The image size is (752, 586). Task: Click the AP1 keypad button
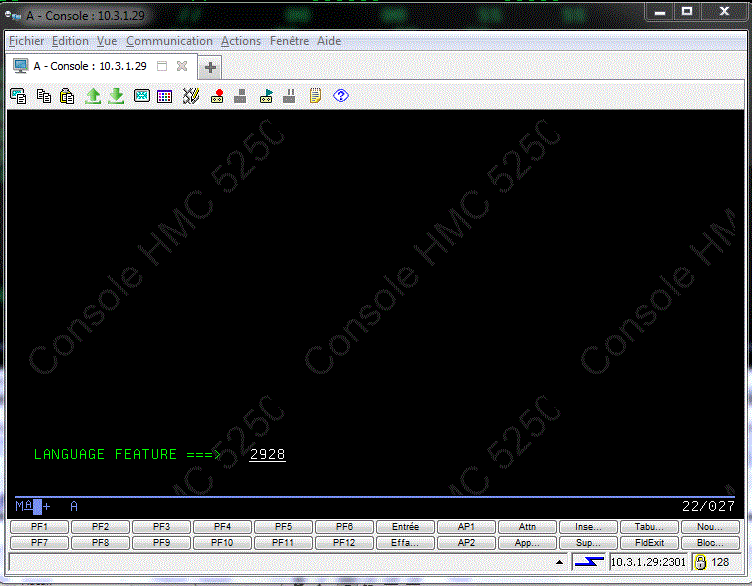[466, 527]
